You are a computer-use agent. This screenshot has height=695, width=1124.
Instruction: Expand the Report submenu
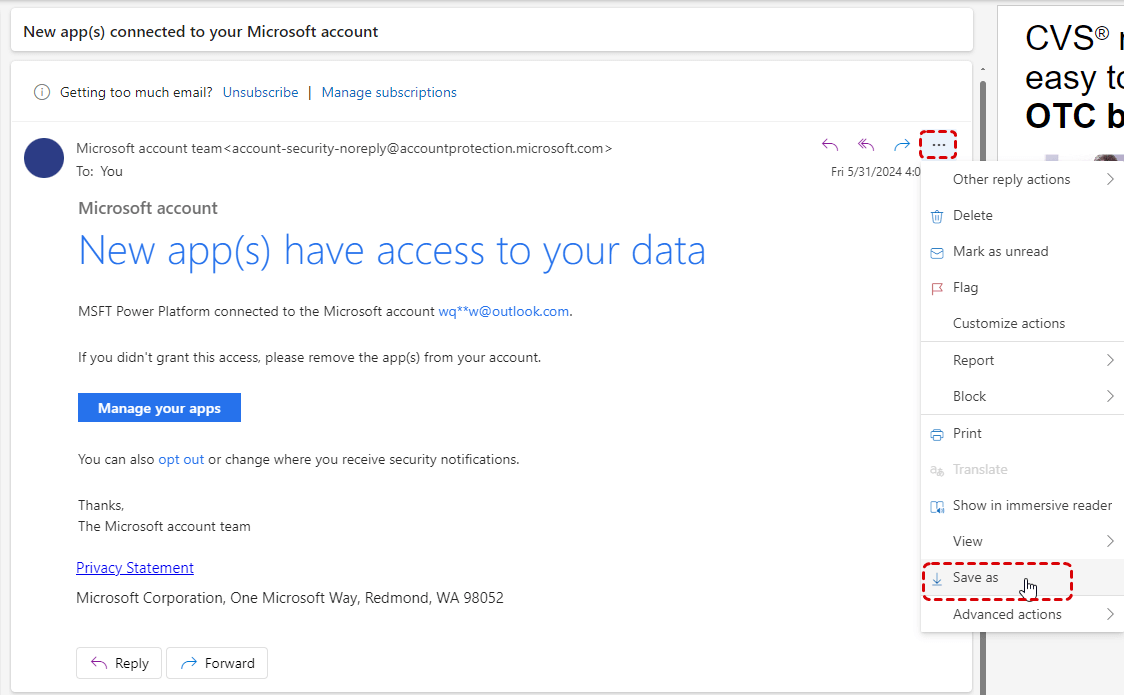point(1110,360)
